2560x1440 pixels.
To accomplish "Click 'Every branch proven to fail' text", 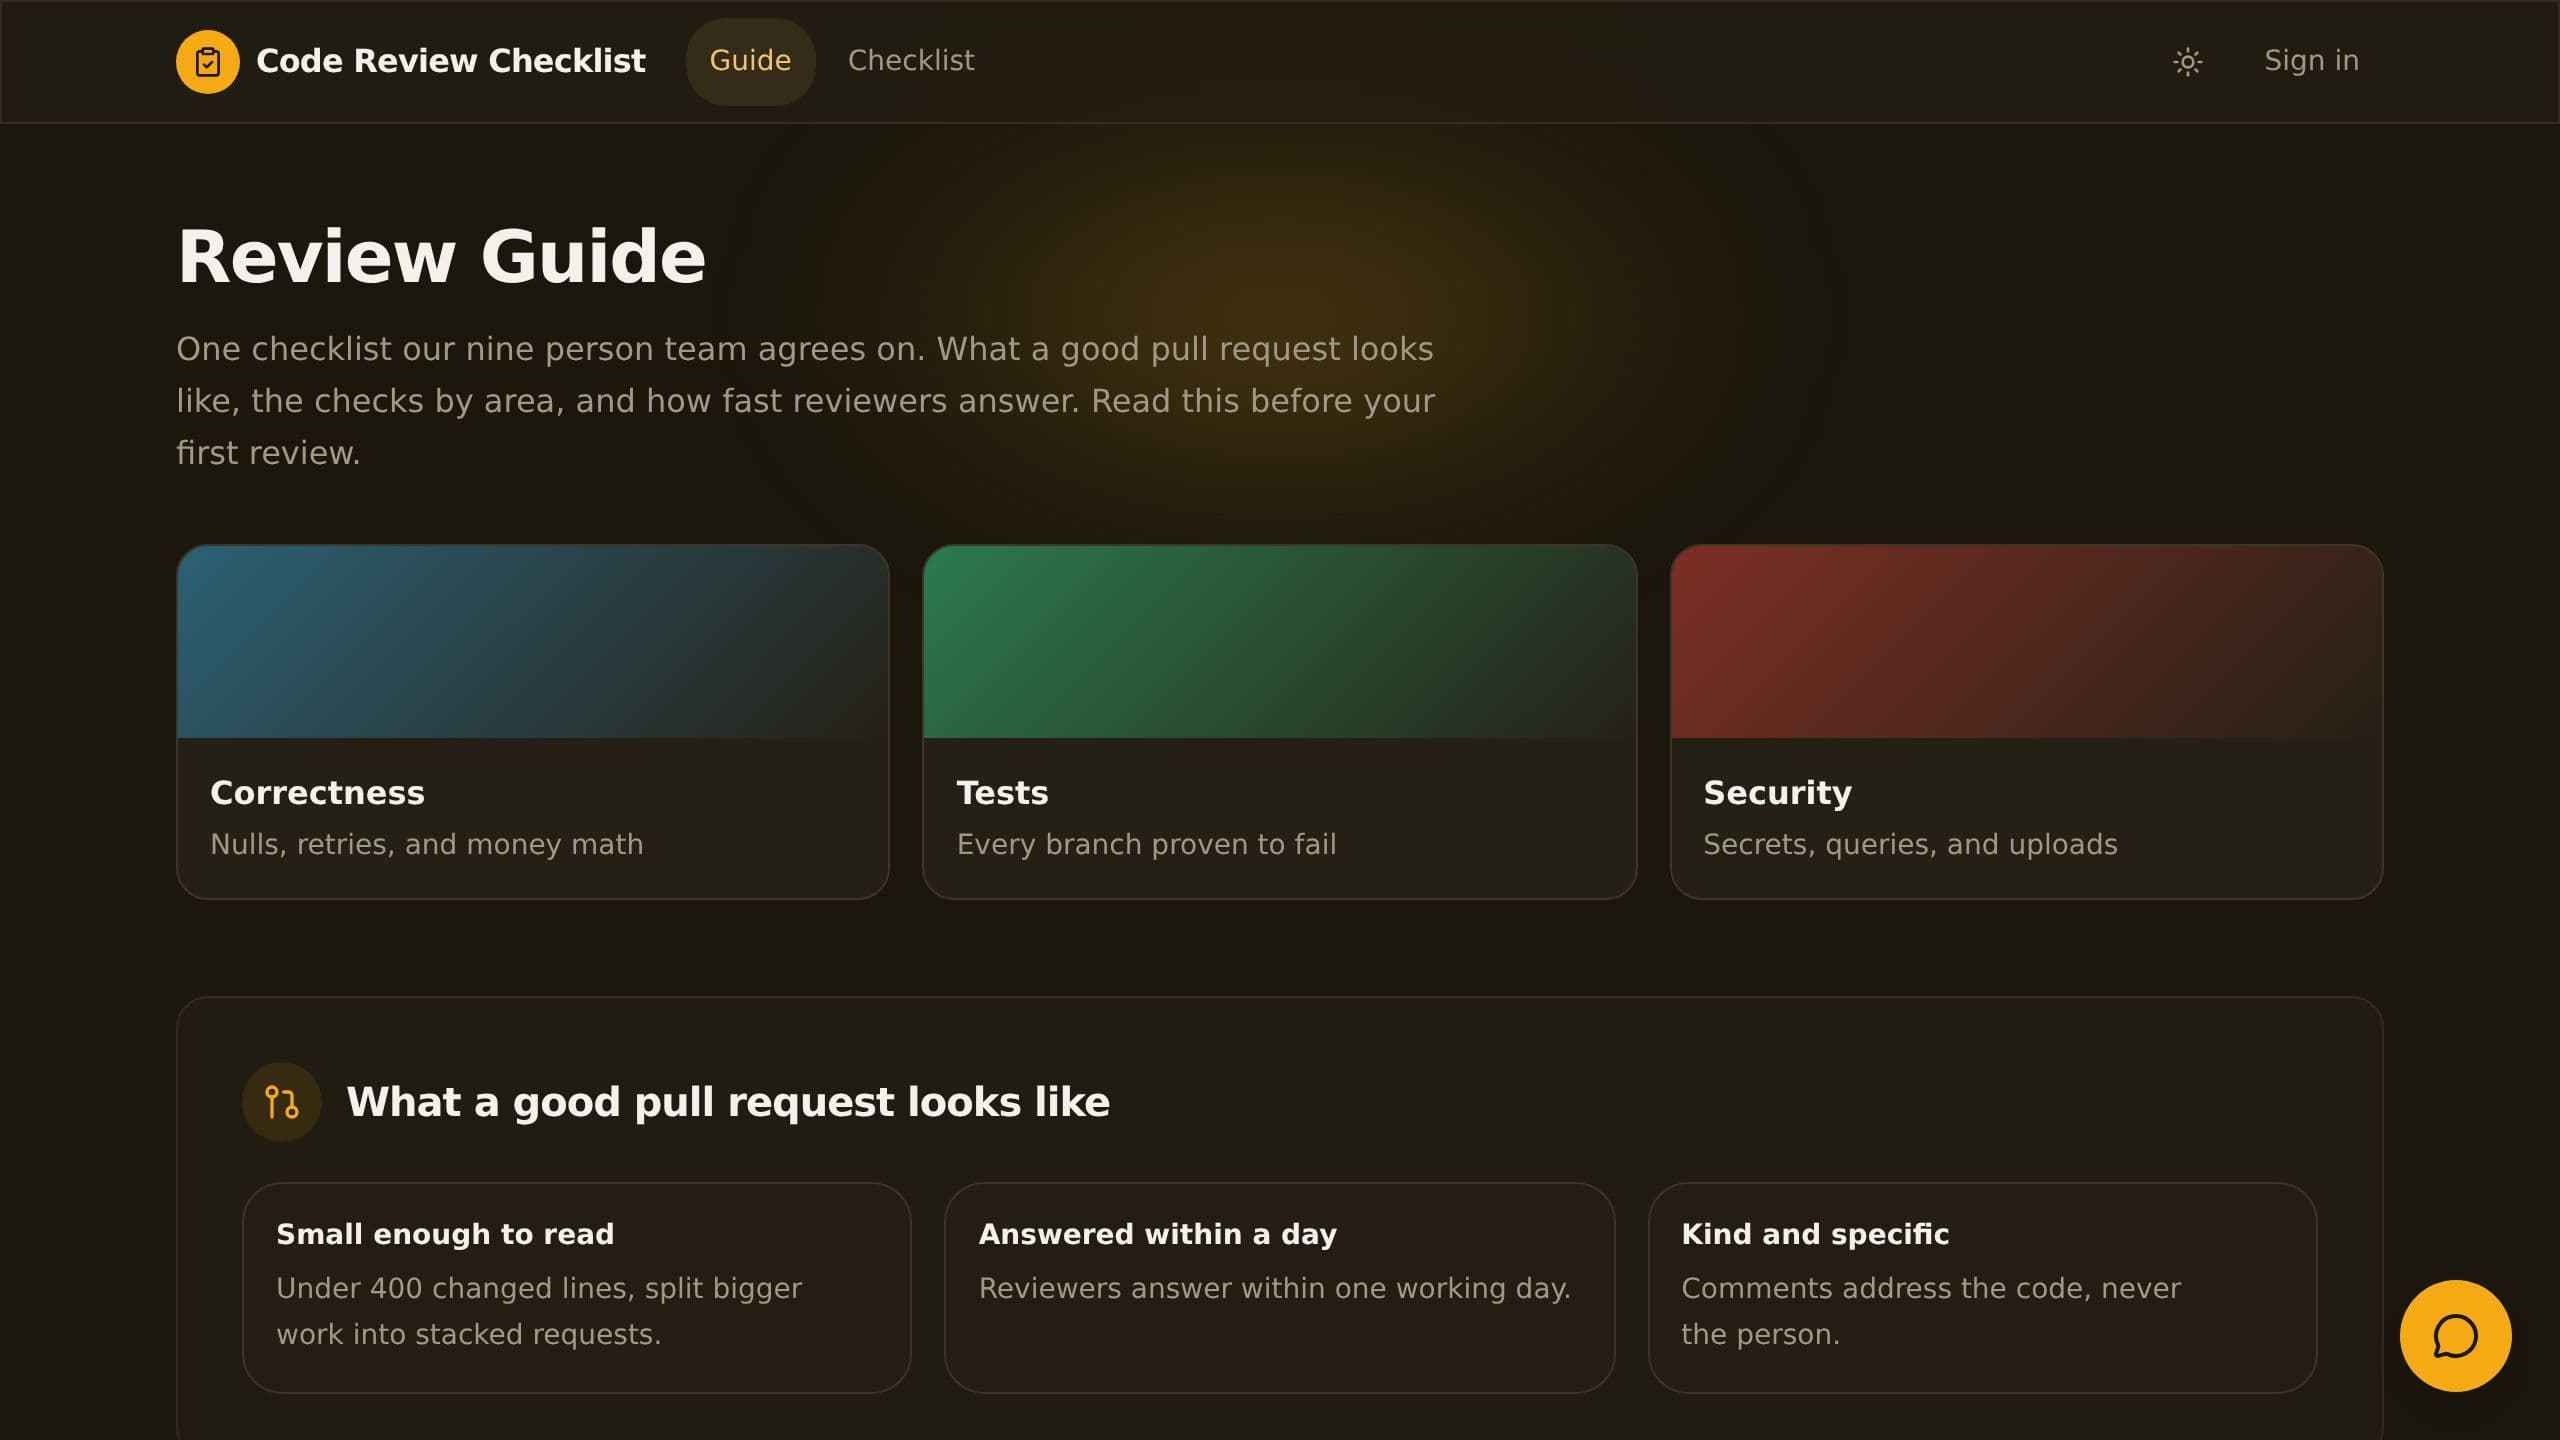I will pos(1146,844).
